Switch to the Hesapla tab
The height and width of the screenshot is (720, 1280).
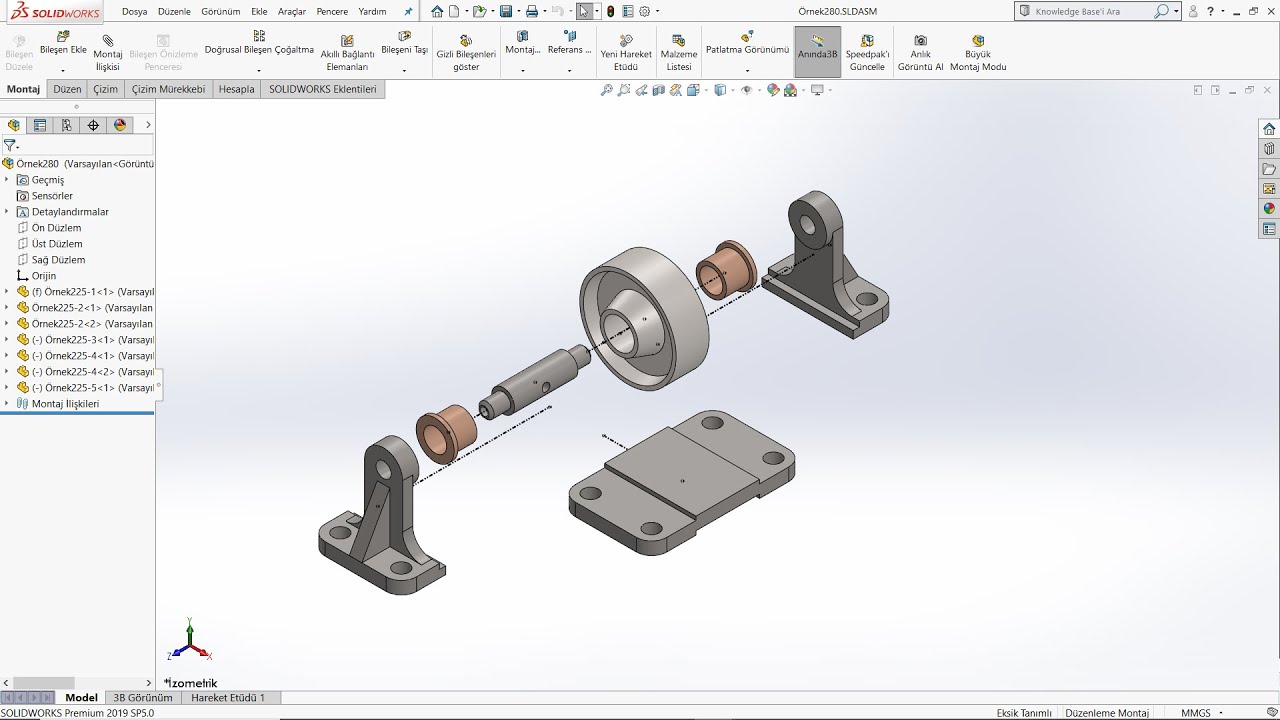[x=236, y=89]
